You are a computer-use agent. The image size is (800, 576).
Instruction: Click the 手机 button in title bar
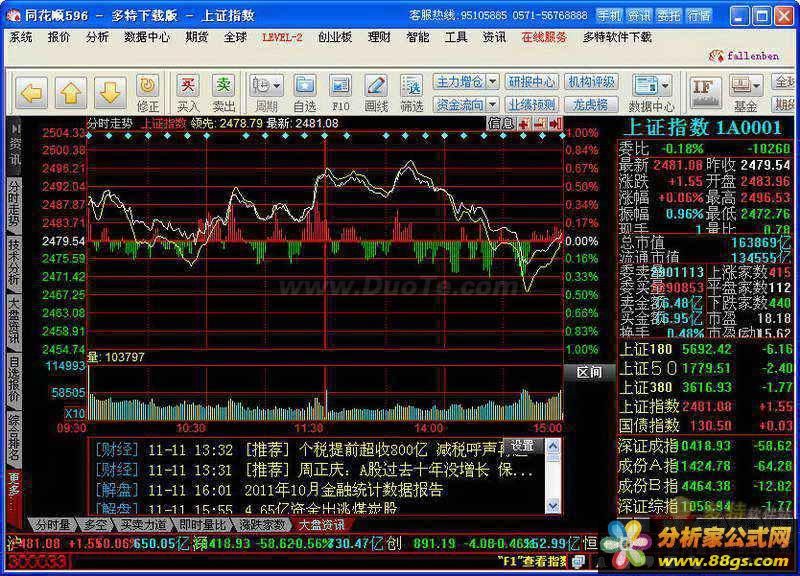[609, 16]
